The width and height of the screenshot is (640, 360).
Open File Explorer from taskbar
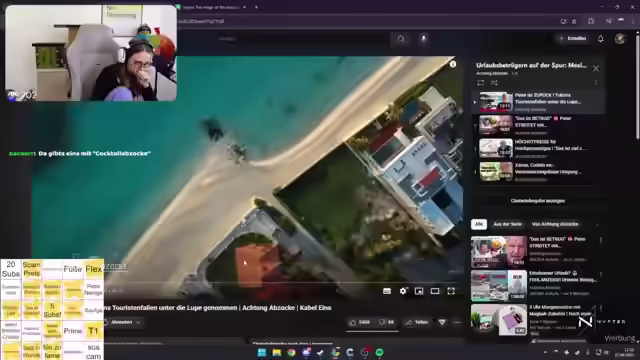click(x=277, y=352)
